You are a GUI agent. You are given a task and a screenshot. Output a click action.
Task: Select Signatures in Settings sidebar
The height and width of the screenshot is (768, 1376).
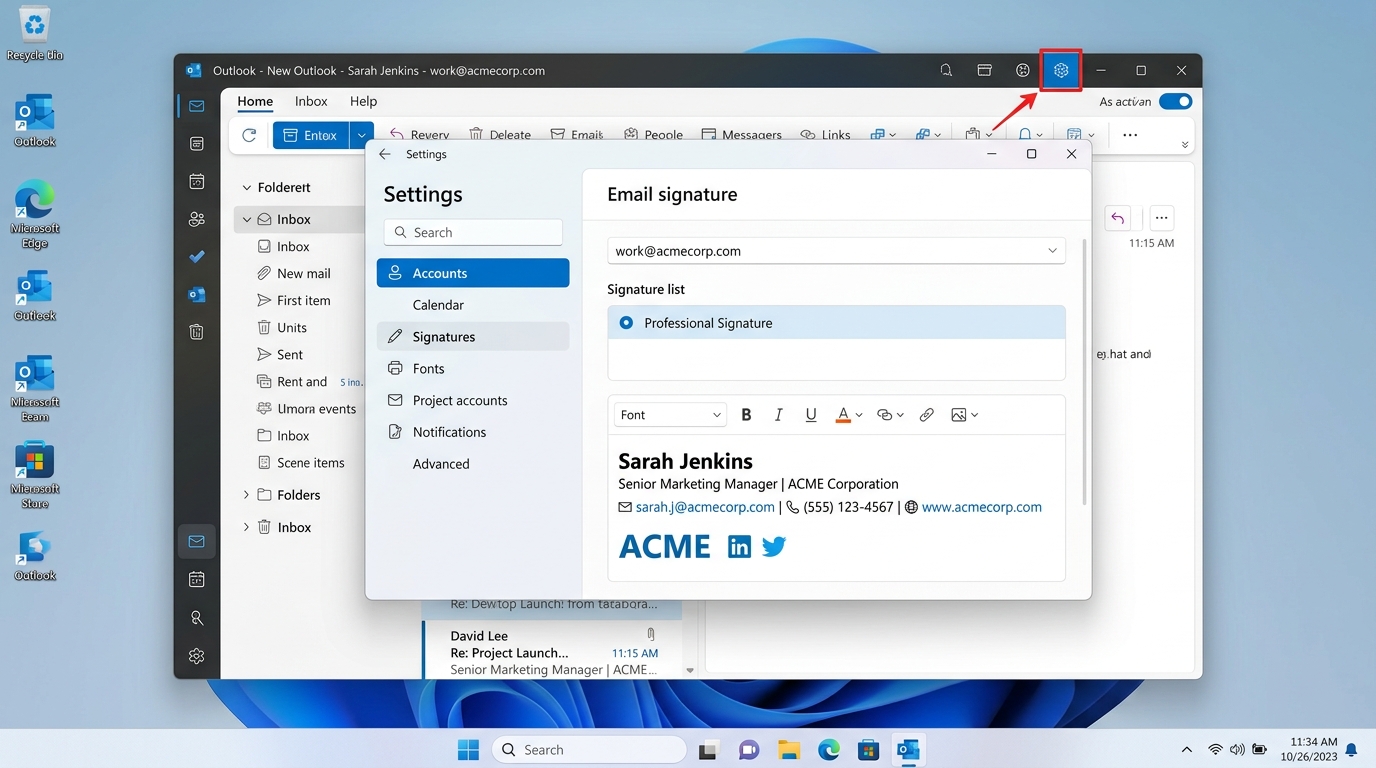(x=473, y=337)
